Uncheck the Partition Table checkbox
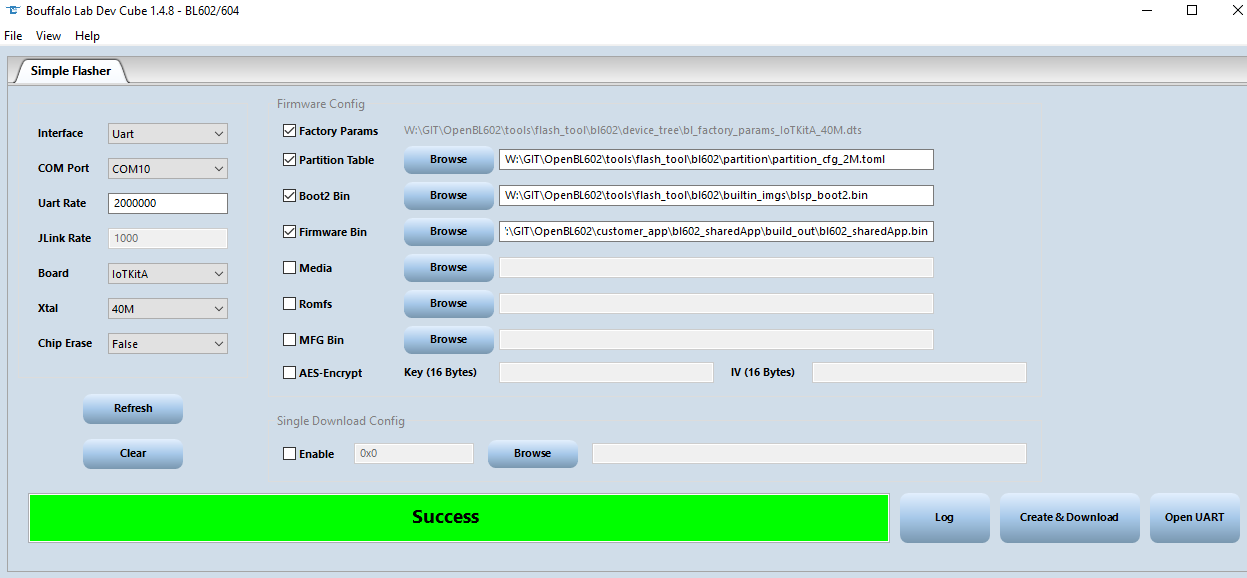Image resolution: width=1247 pixels, height=578 pixels. 290,160
